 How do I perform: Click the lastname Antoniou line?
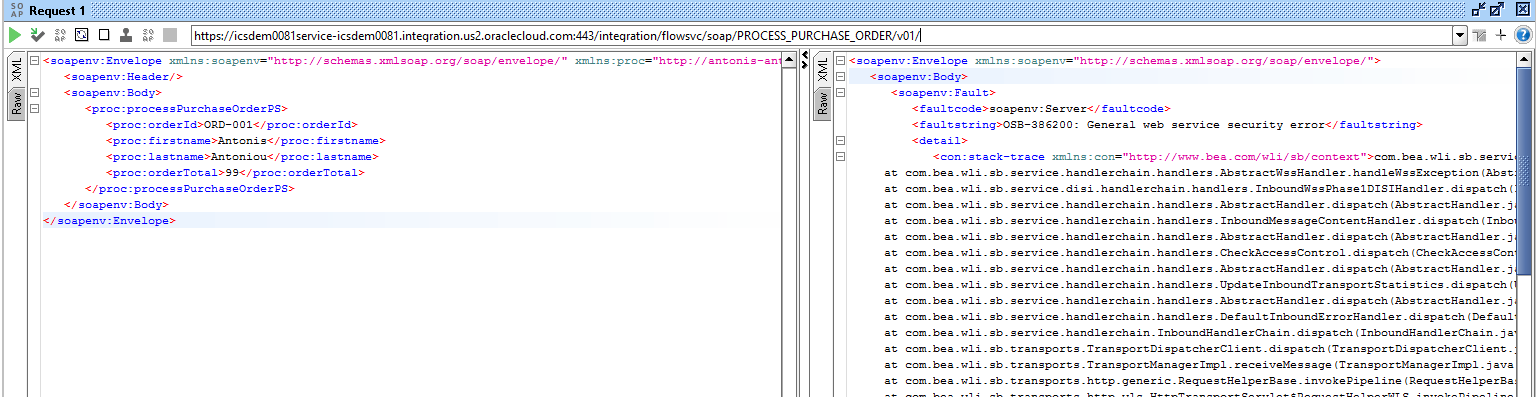coord(242,157)
